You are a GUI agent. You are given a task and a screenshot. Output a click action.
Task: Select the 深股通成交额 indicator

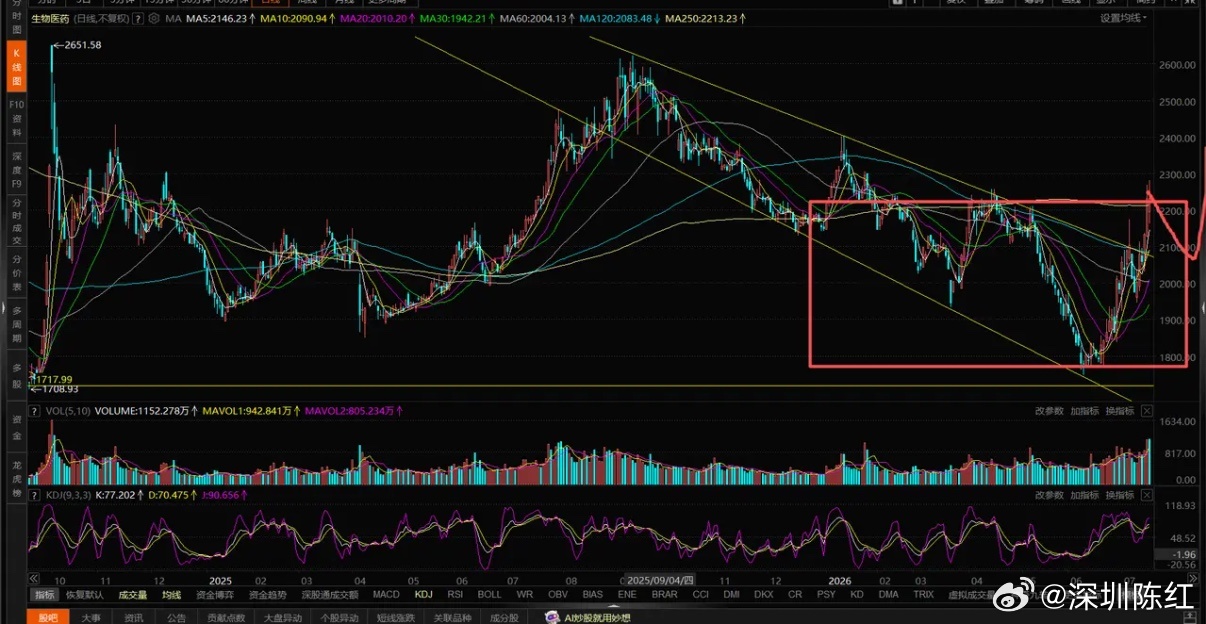[x=329, y=594]
